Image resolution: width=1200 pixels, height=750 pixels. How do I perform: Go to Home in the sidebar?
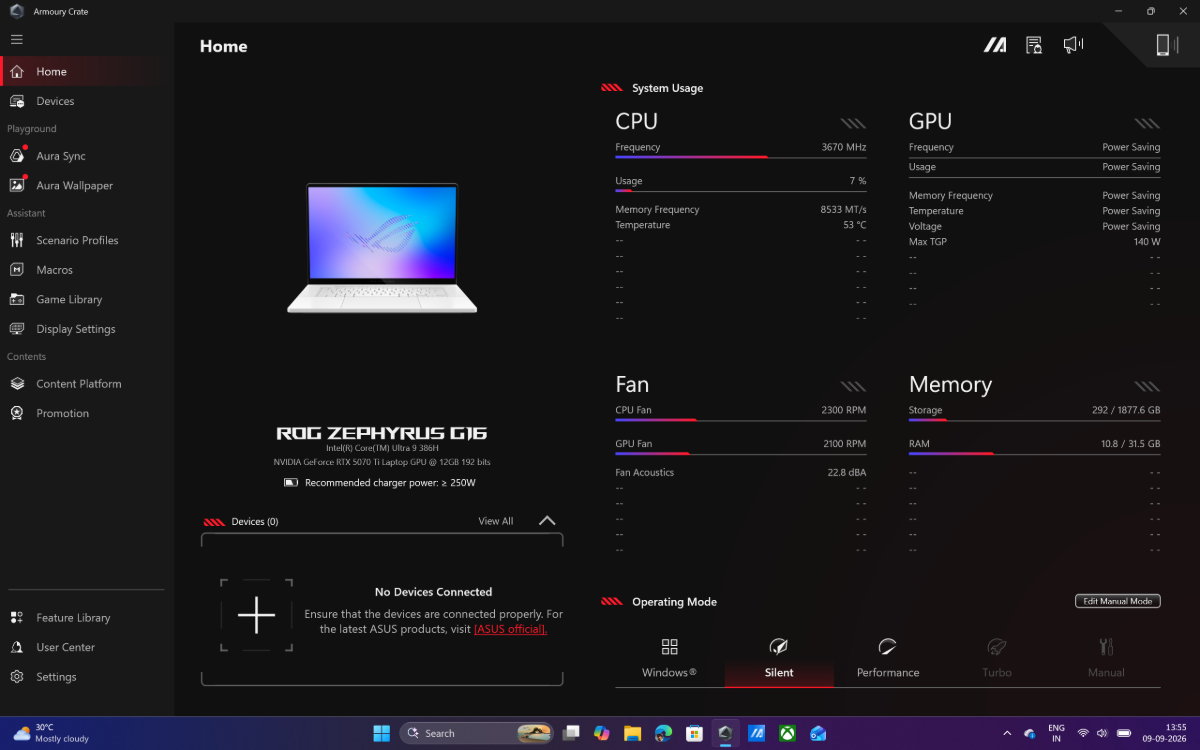(86, 72)
